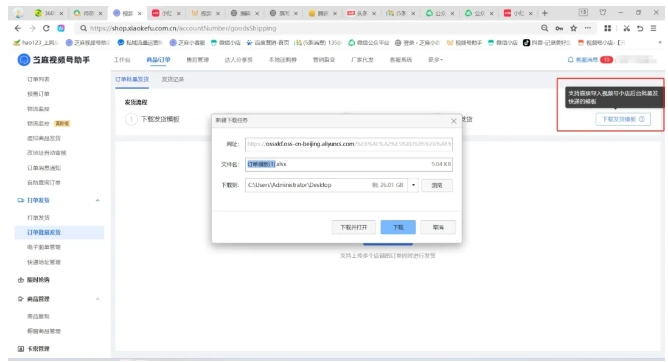This screenshot has height=362, width=668.
Task: Bookmark this page with the star icon
Action: tap(573, 28)
